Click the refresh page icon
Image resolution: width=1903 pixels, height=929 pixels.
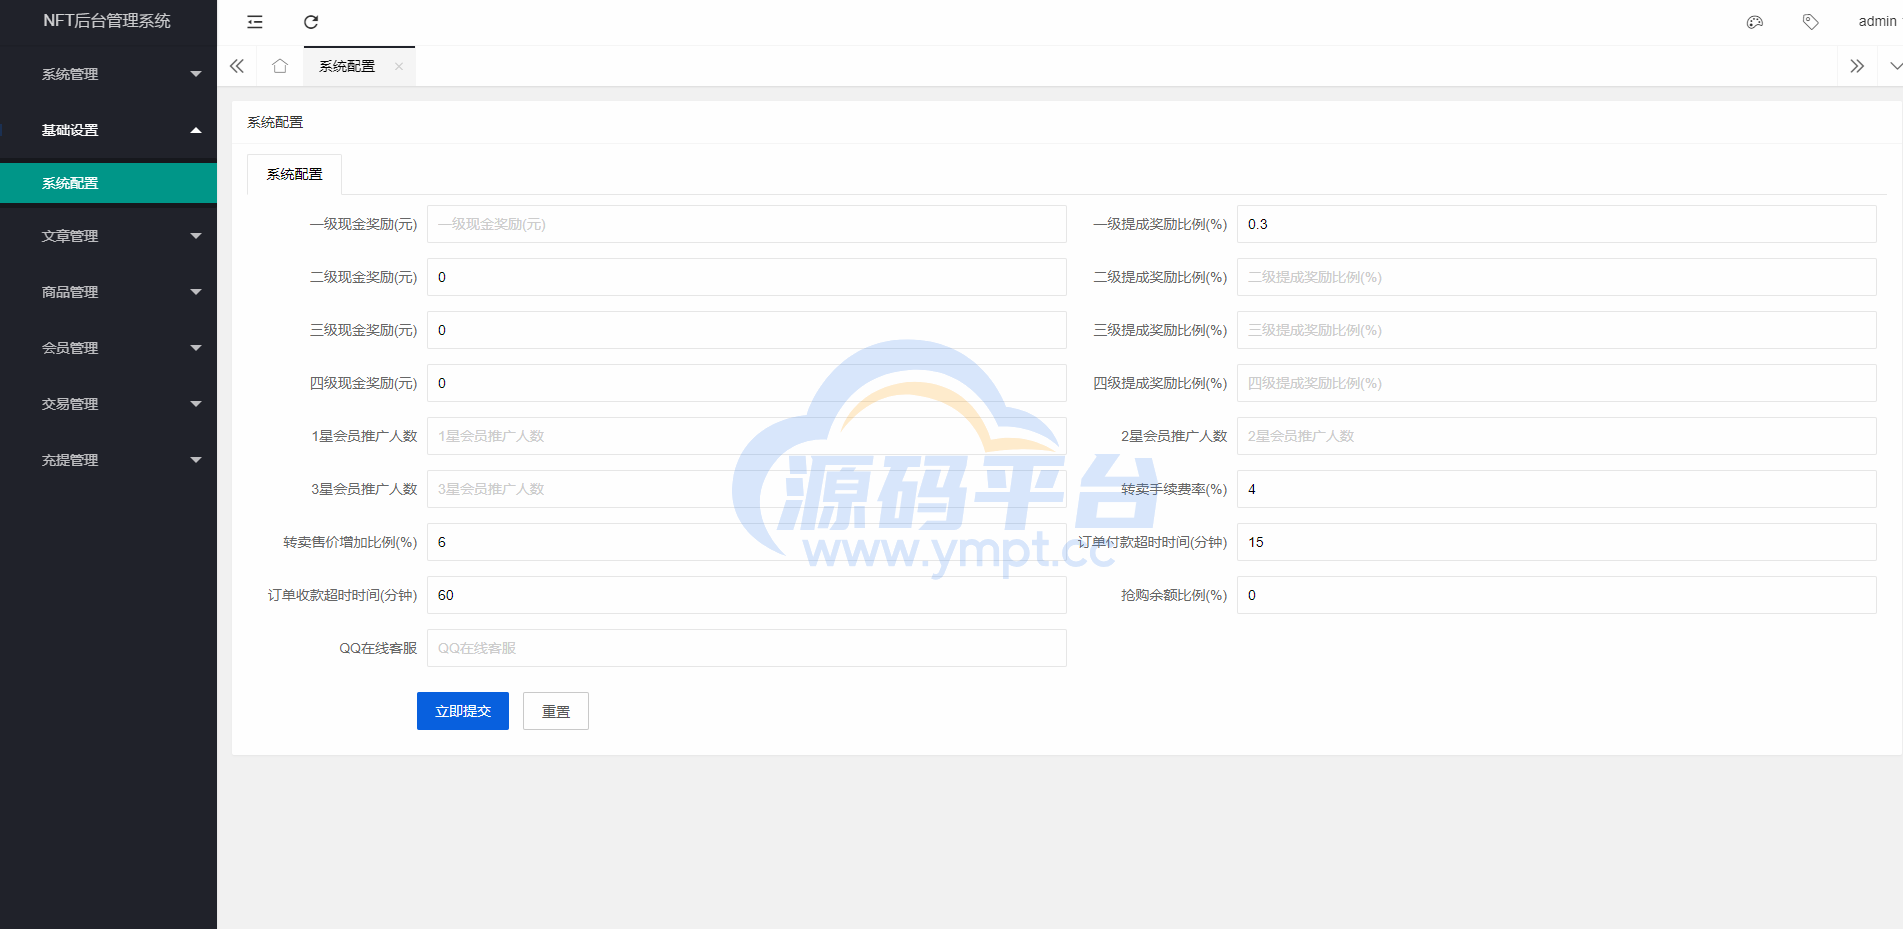point(311,22)
